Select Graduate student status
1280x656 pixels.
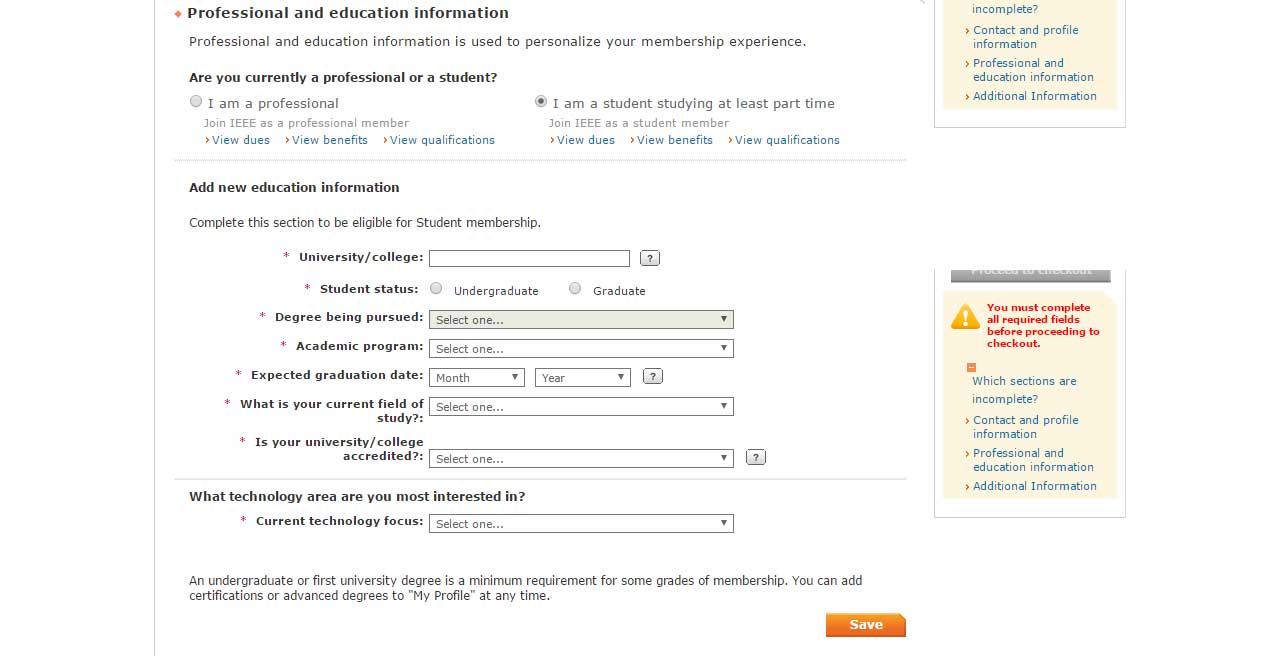point(575,289)
